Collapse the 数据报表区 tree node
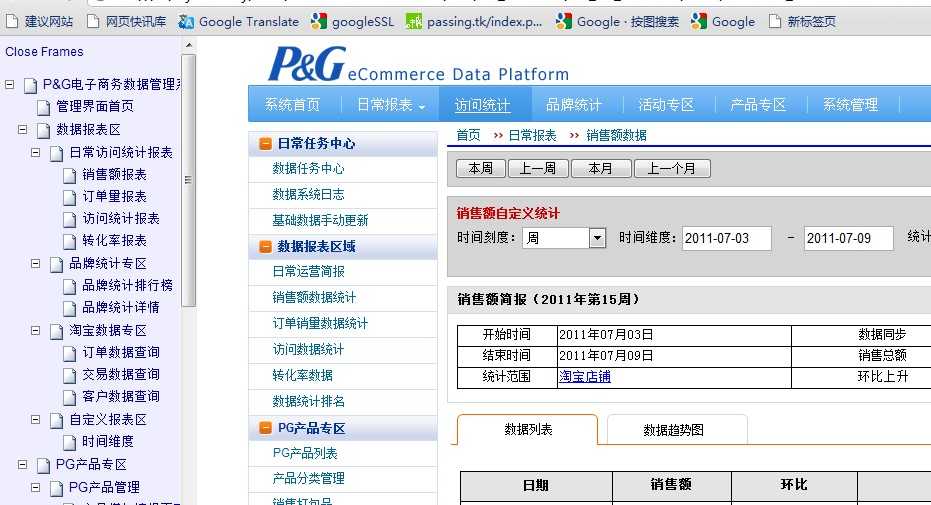This screenshot has height=505, width=931. click(x=23, y=129)
